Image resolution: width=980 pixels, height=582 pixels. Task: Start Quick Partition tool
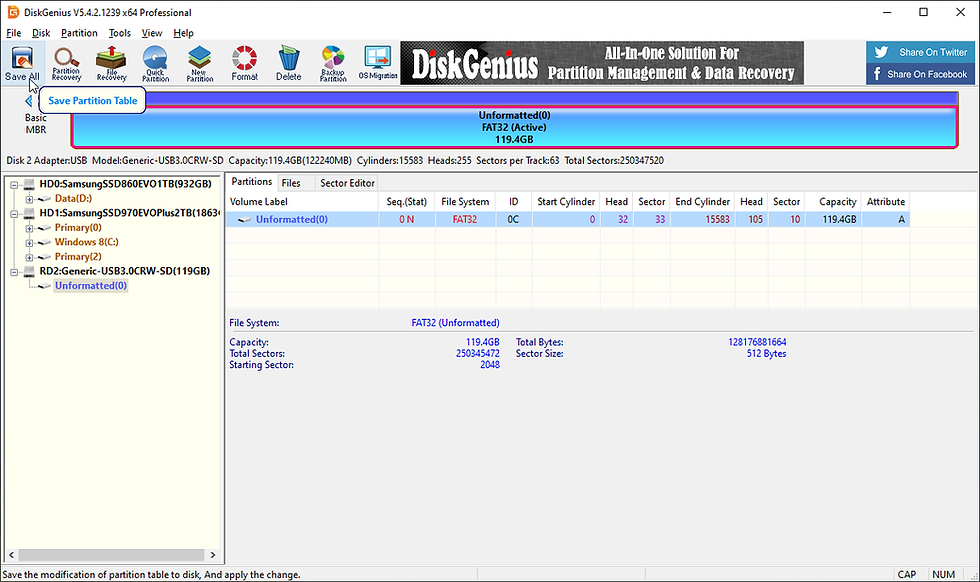click(x=155, y=63)
